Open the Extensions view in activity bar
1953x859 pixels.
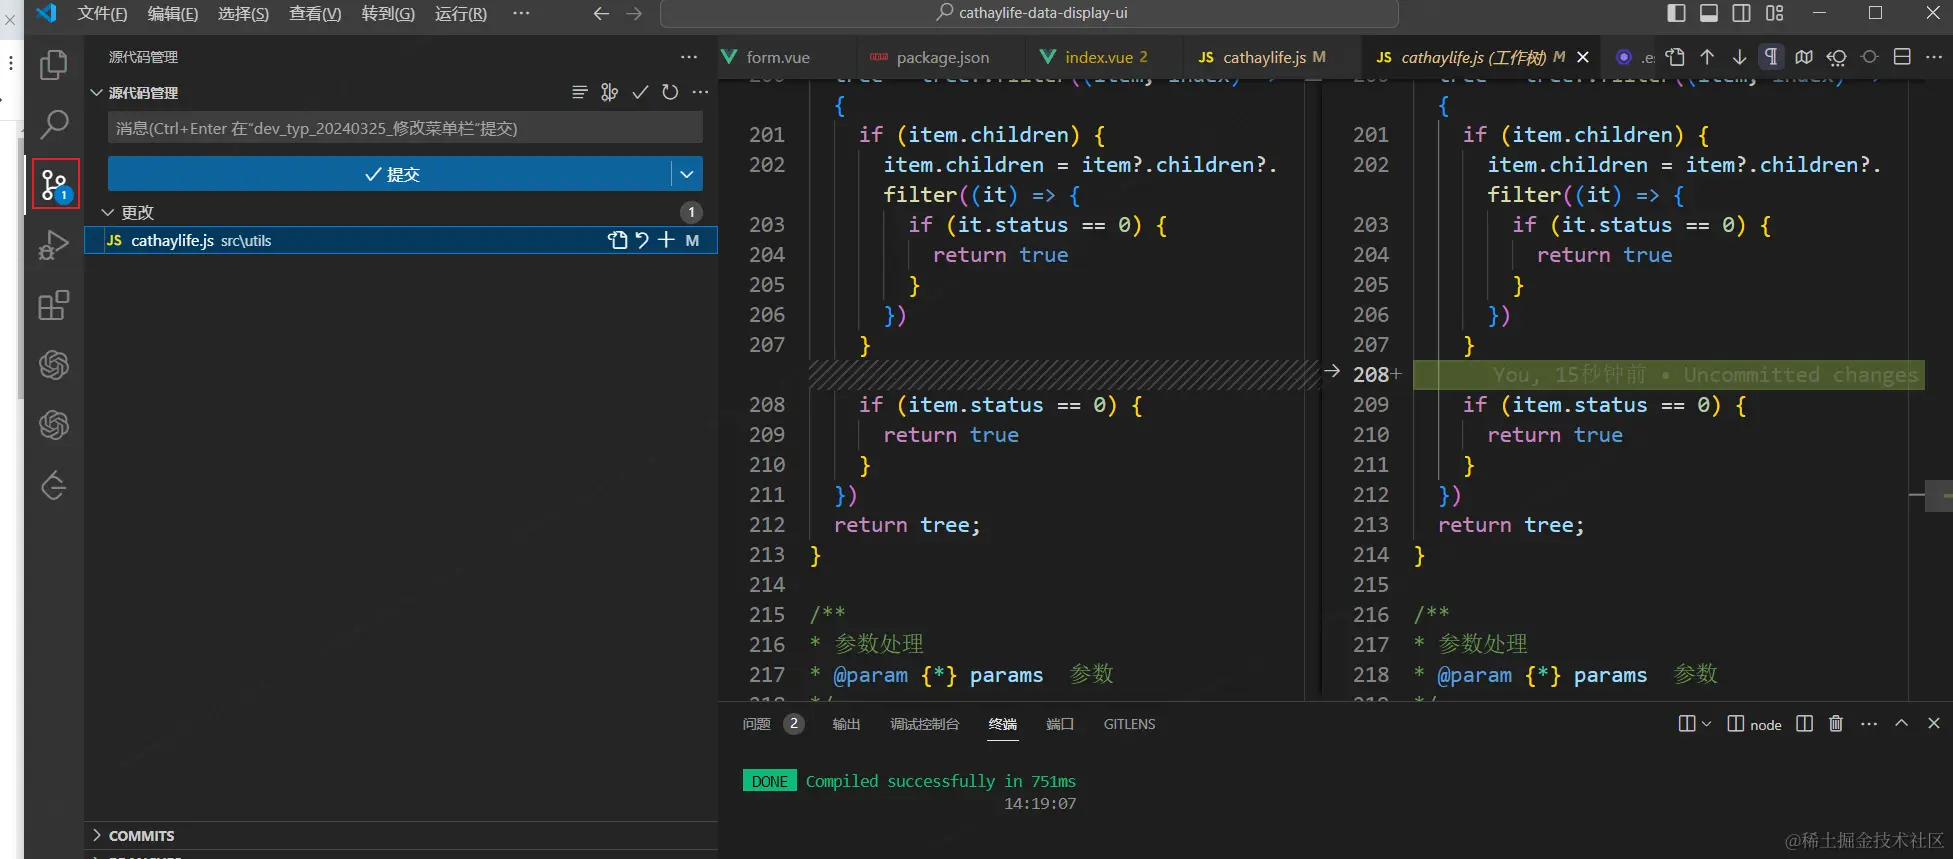click(x=53, y=305)
